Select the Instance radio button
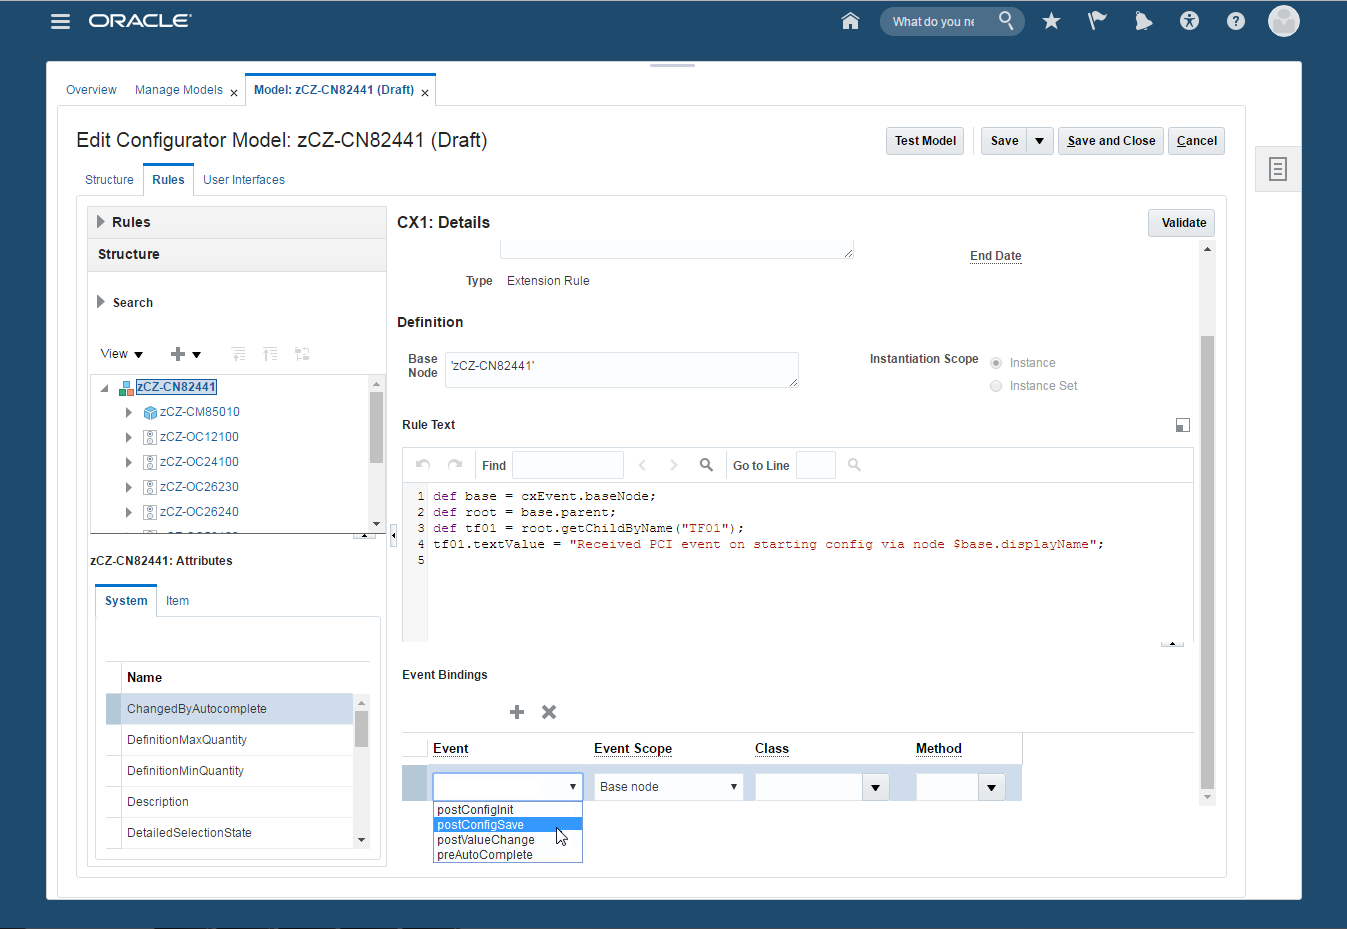 tap(996, 363)
